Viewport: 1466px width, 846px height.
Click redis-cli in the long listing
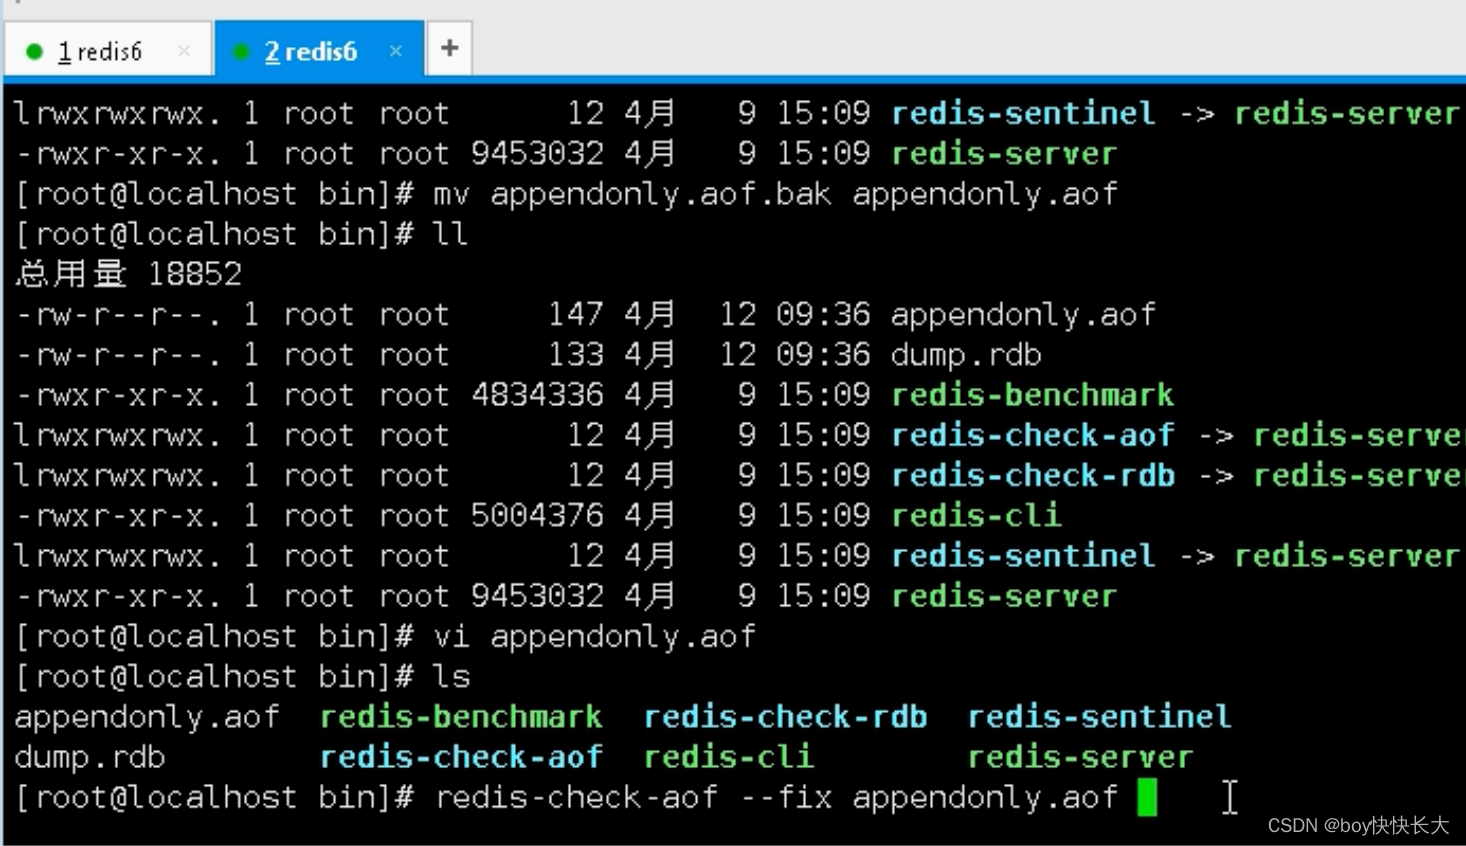pyautogui.click(x=975, y=515)
